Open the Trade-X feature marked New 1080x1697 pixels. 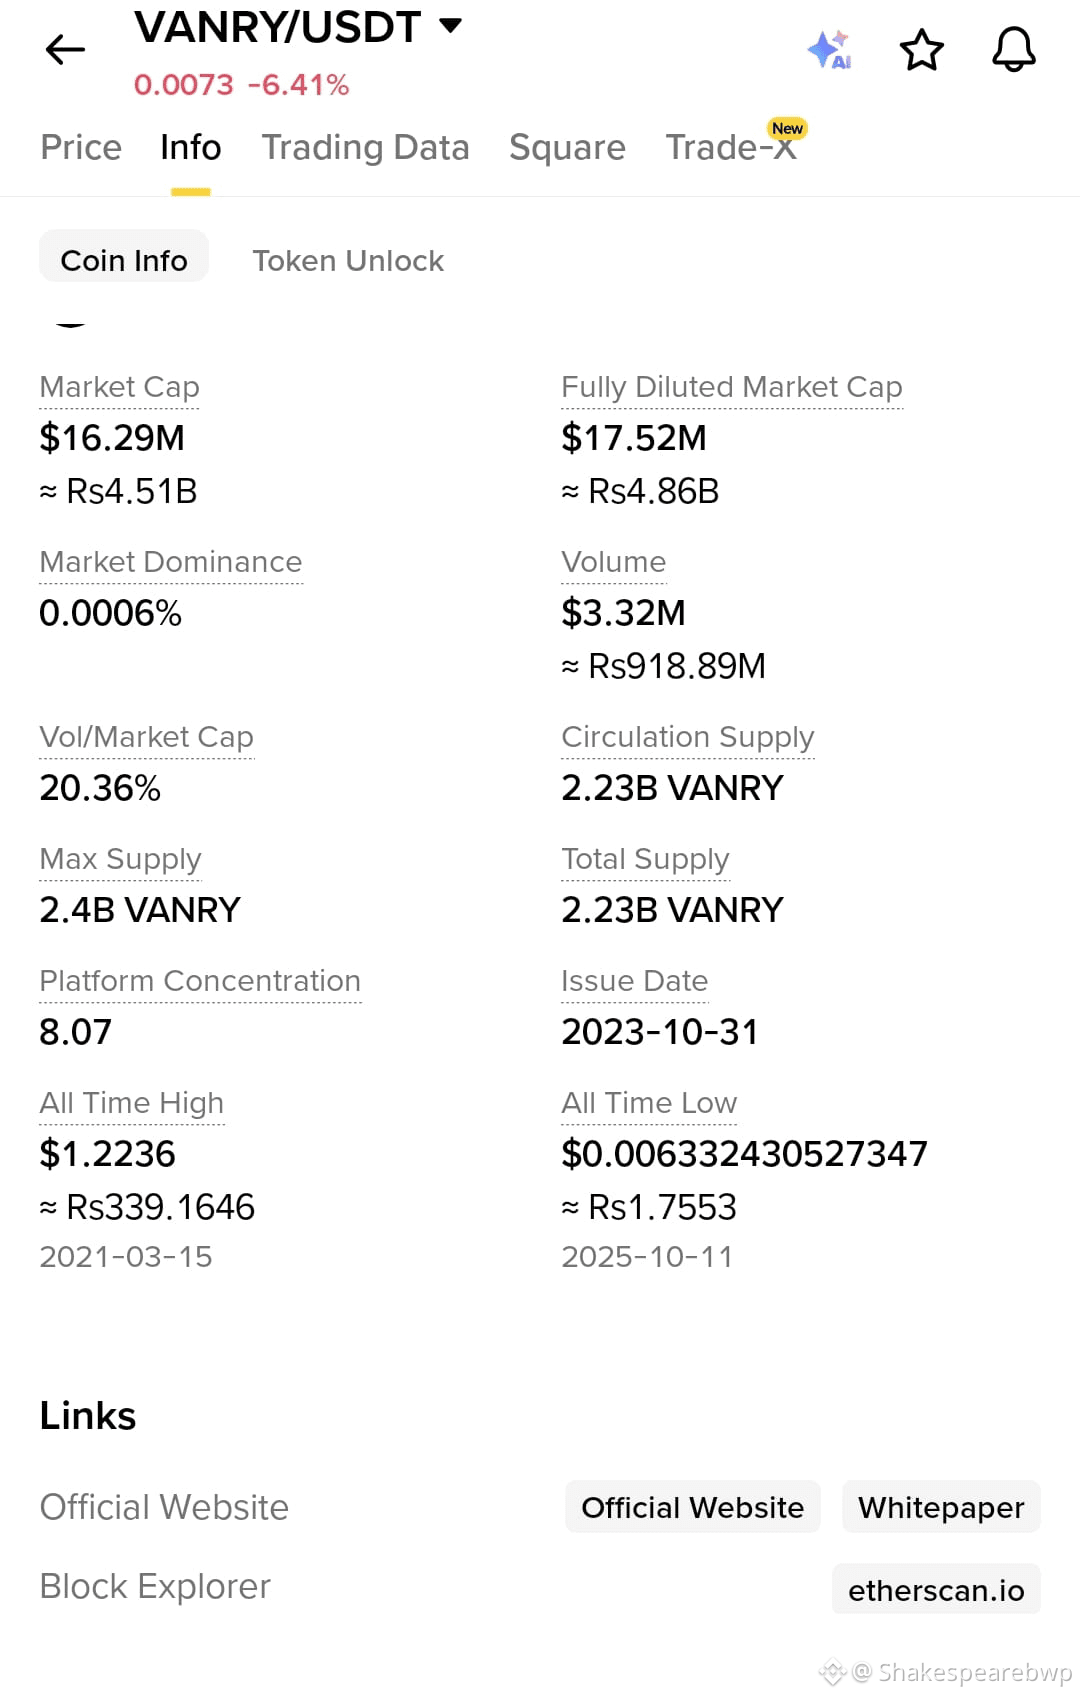coord(729,147)
